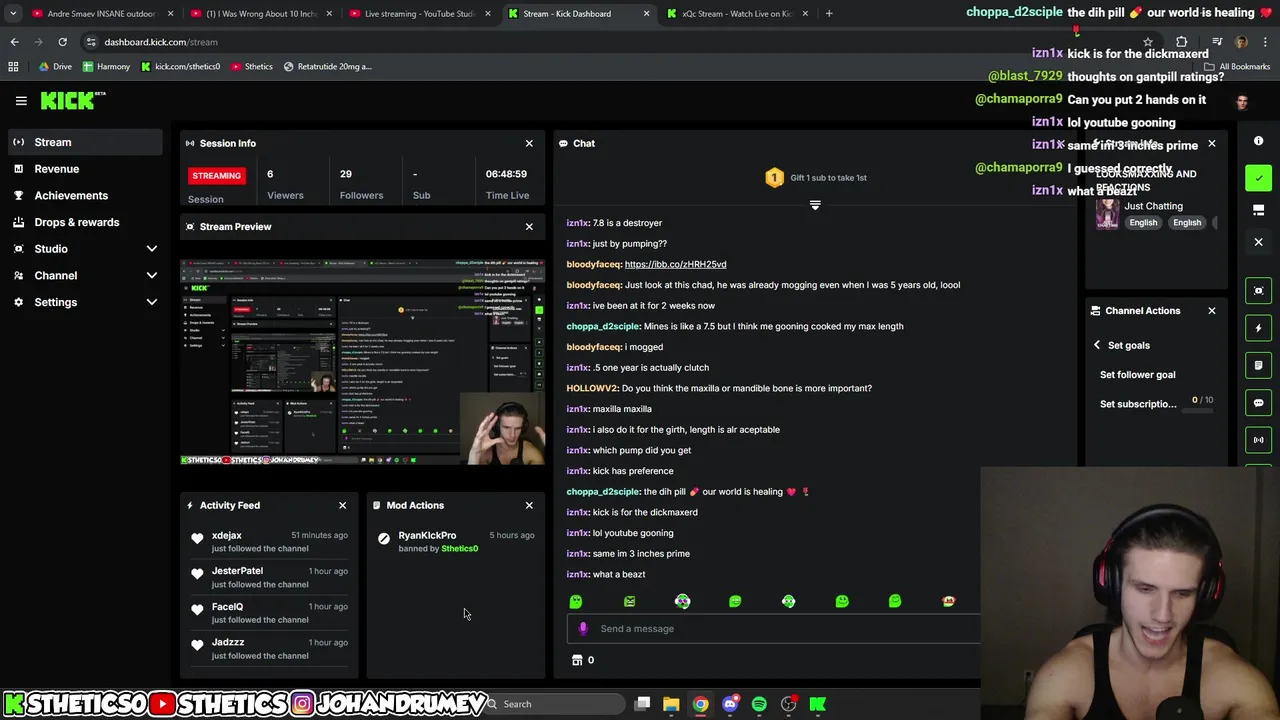Insert the red-hat emote
Screen dimensions: 1280x720
coord(948,601)
